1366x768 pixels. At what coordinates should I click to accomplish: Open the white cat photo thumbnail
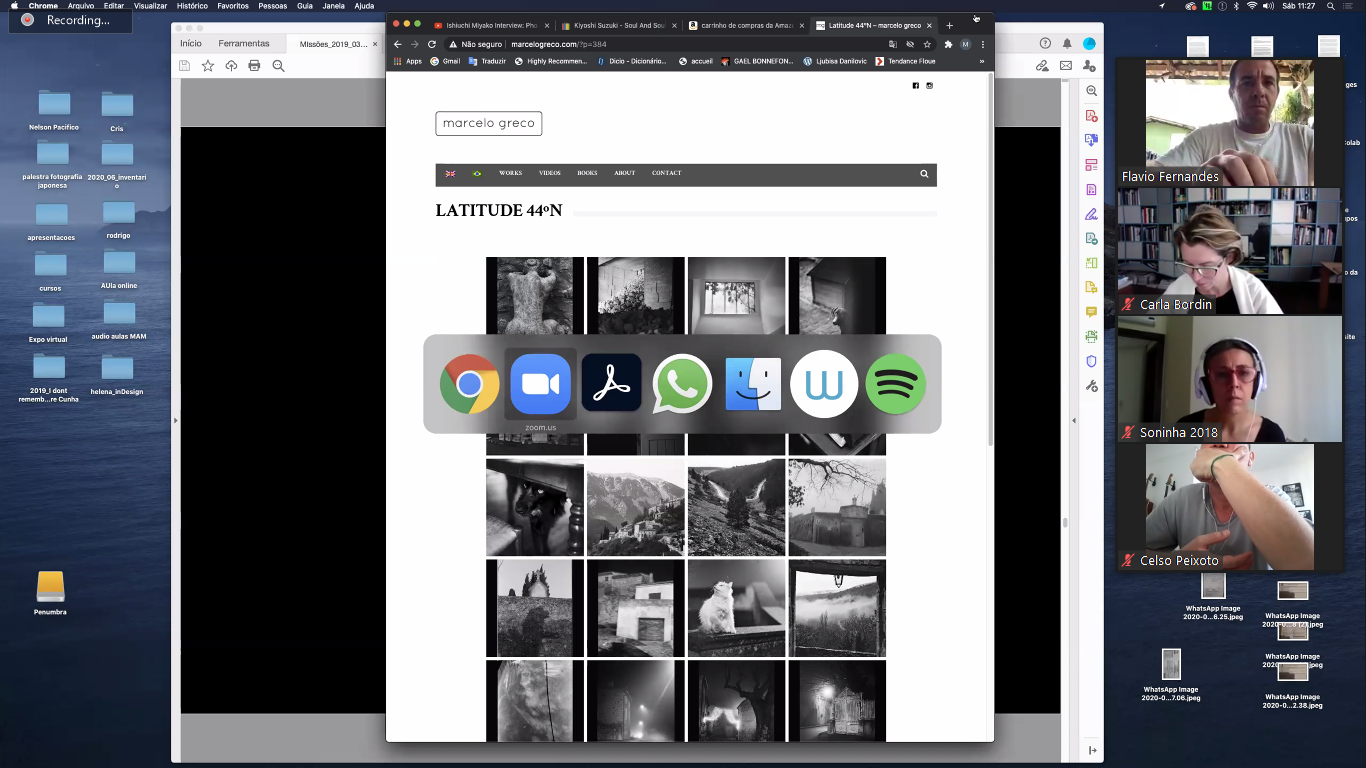pos(735,608)
